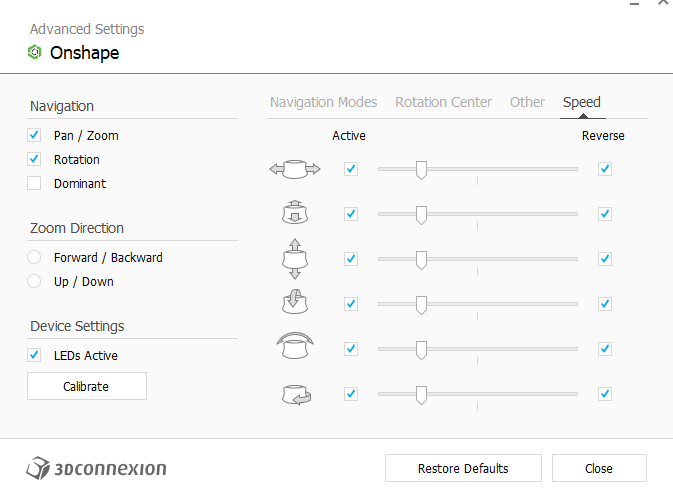The width and height of the screenshot is (673, 492).
Task: Click the pan left/right motion icon
Action: pyautogui.click(x=295, y=169)
